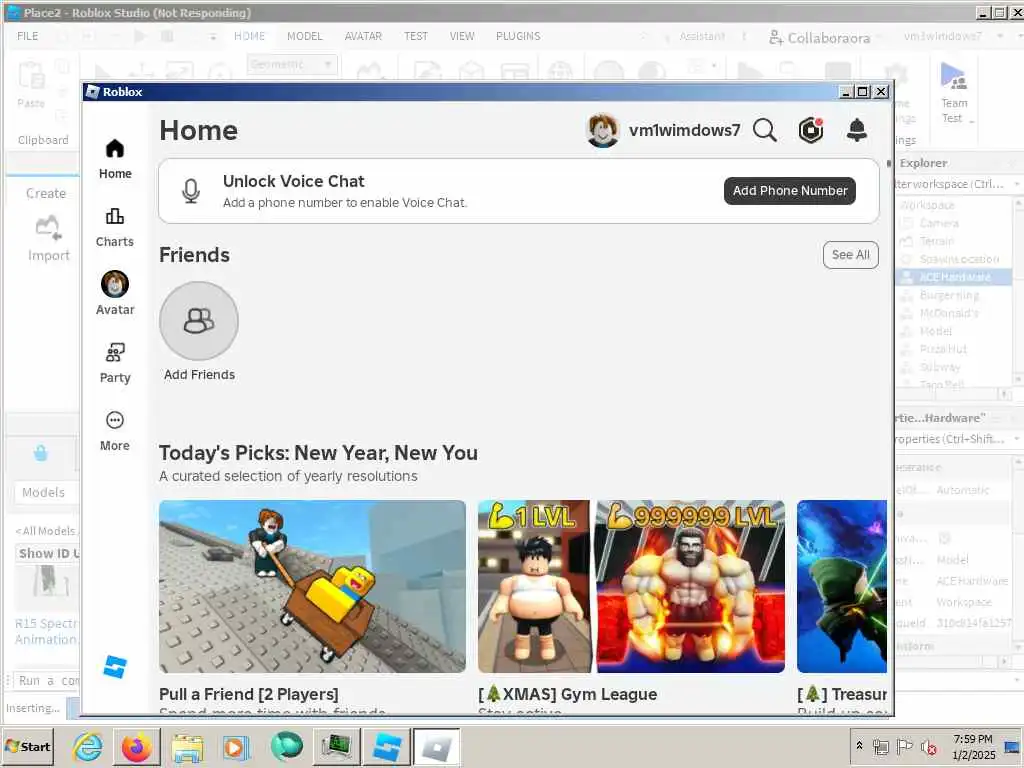
Task: Open Windows Explorer folder from taskbar
Action: (187, 746)
